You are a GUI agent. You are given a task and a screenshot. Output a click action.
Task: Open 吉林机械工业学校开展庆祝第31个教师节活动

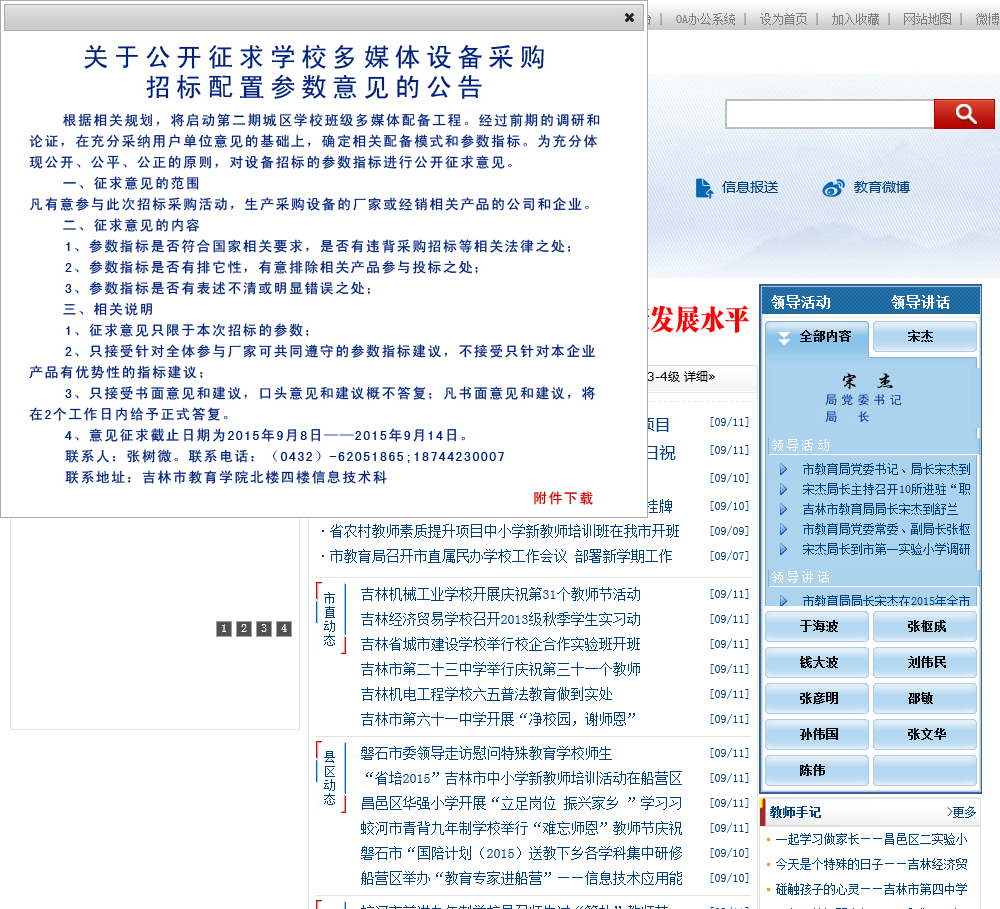point(501,595)
